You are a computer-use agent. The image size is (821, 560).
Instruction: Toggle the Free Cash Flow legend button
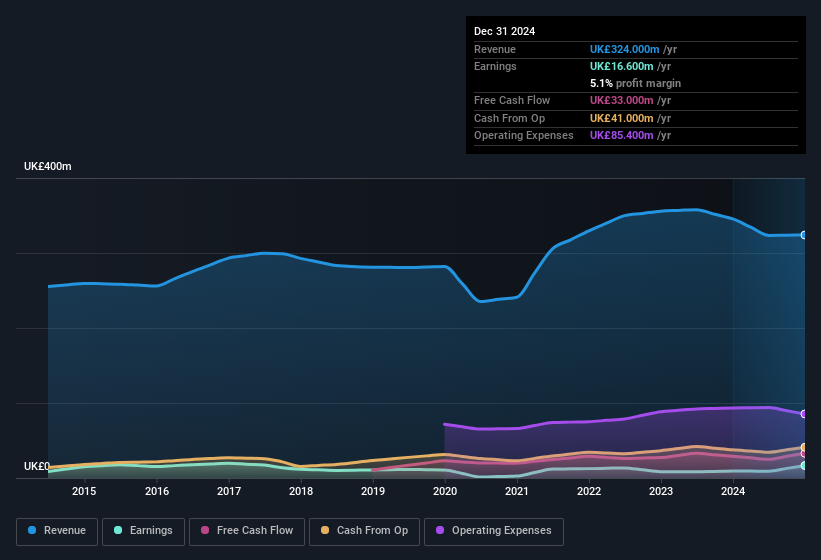[x=247, y=531]
